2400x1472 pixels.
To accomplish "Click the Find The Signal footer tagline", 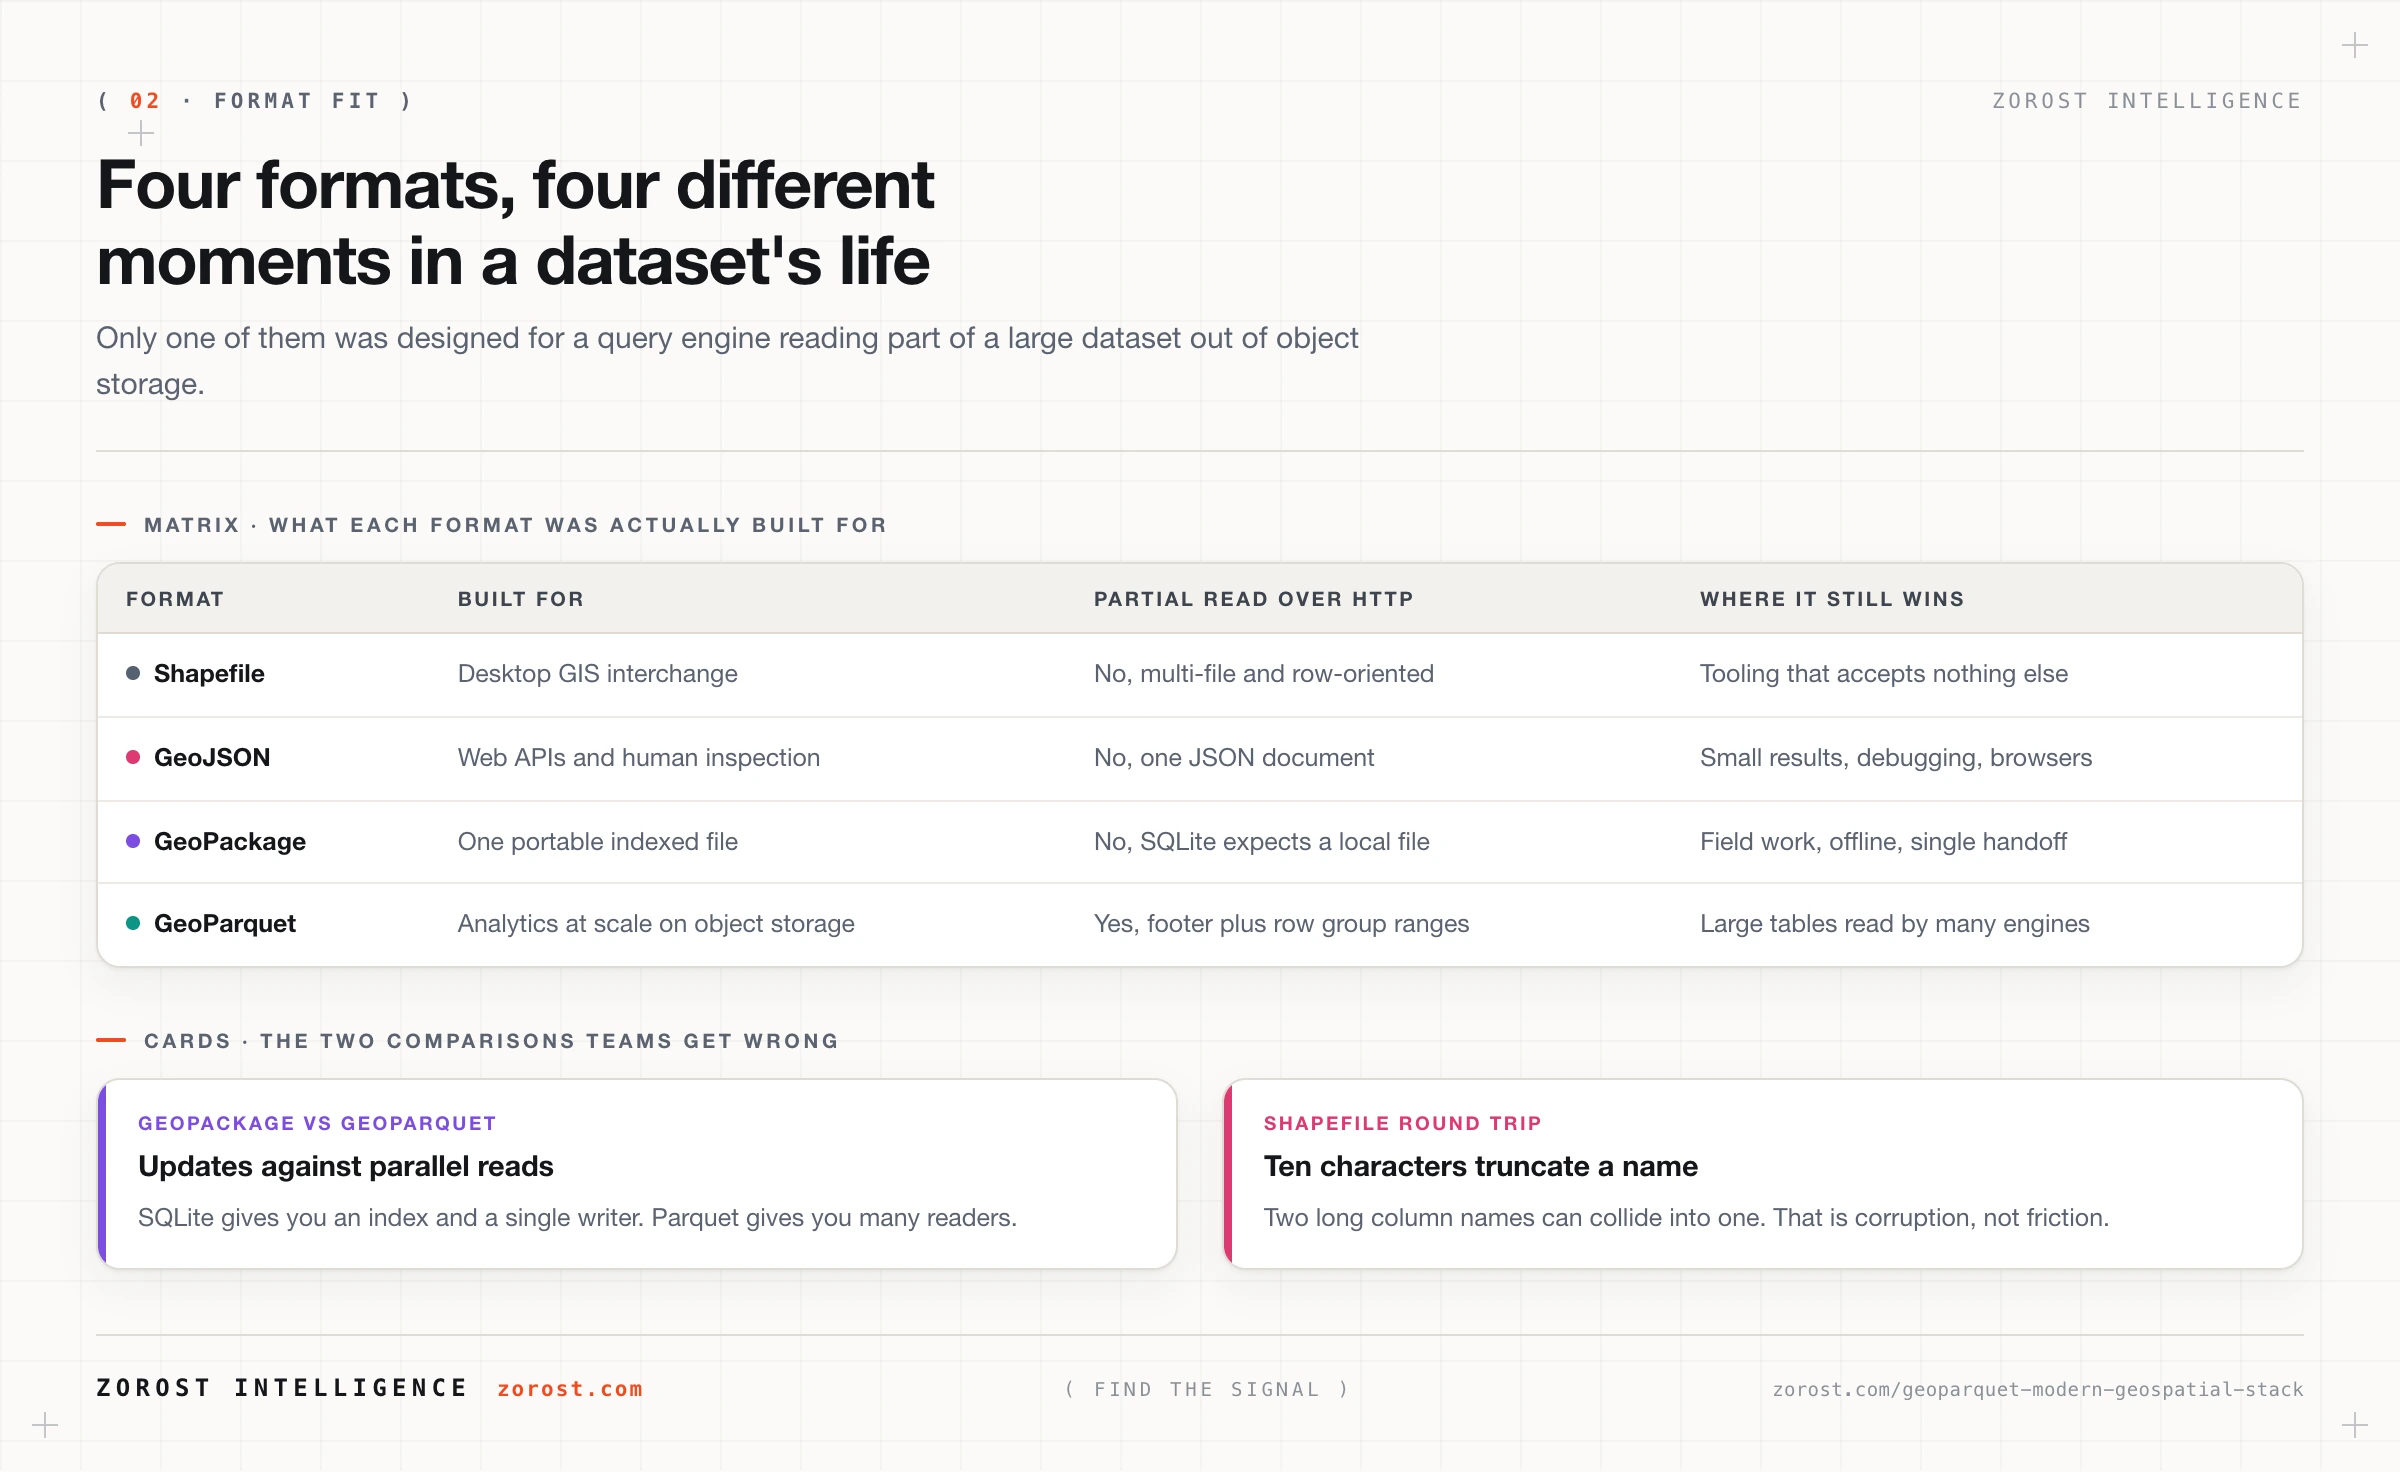I will 1207,1389.
